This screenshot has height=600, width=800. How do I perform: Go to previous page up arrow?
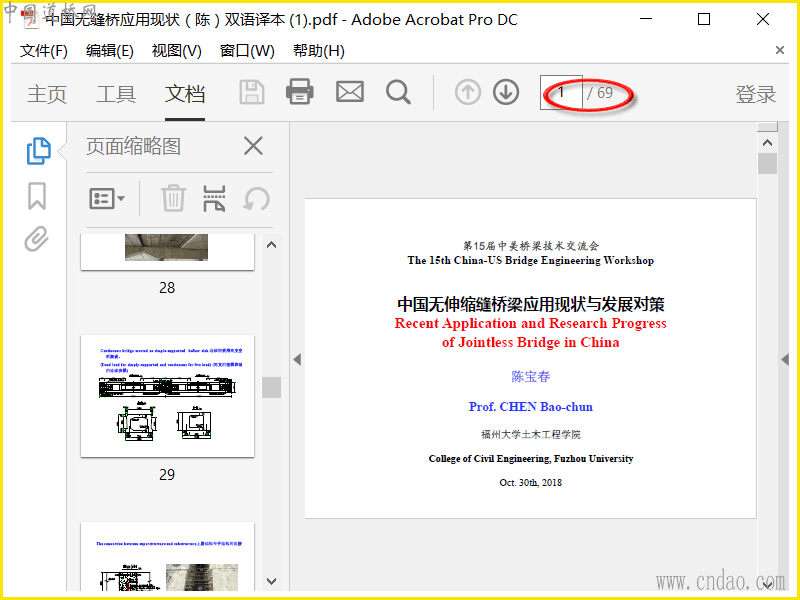pyautogui.click(x=467, y=92)
